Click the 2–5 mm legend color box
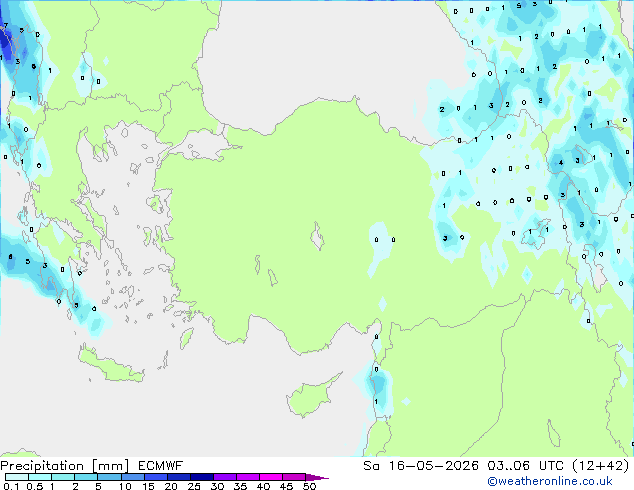The image size is (634, 490). click(86, 477)
